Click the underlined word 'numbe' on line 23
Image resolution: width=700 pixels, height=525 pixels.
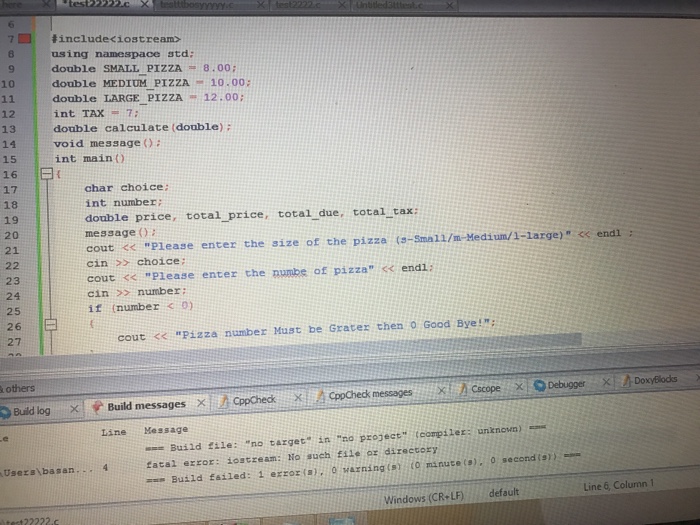click(x=290, y=272)
